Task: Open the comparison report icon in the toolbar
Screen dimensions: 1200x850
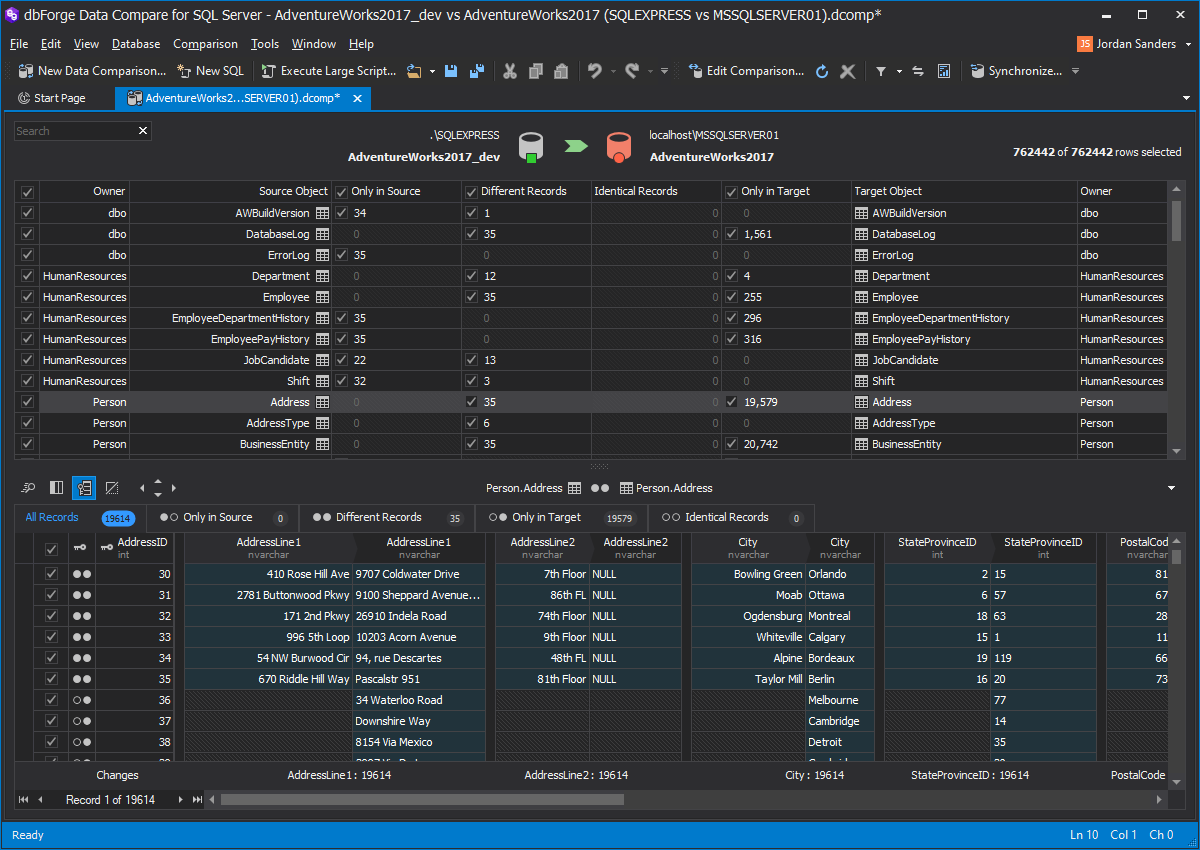Action: (x=943, y=71)
